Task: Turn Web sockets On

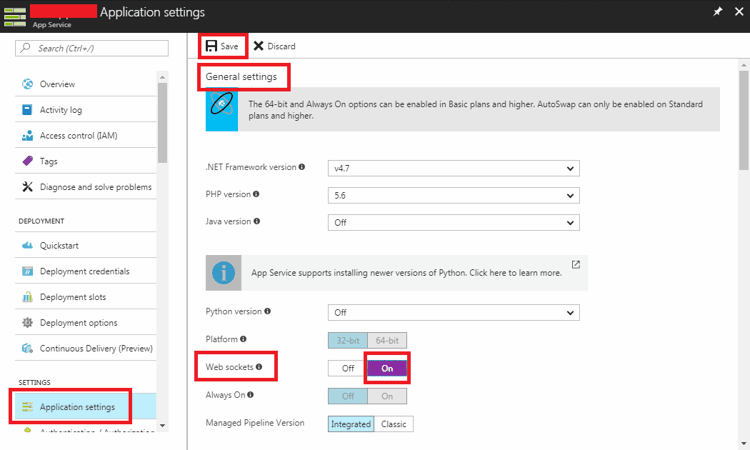Action: click(387, 368)
